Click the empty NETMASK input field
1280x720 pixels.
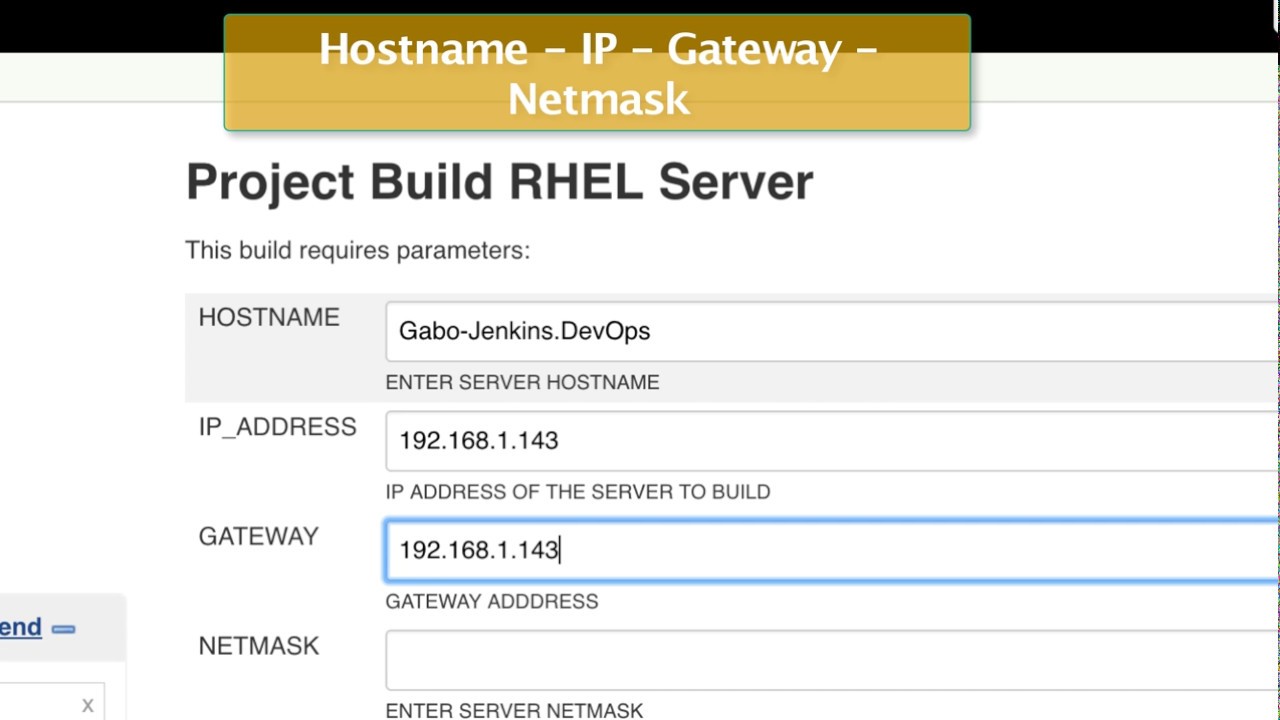pos(832,660)
